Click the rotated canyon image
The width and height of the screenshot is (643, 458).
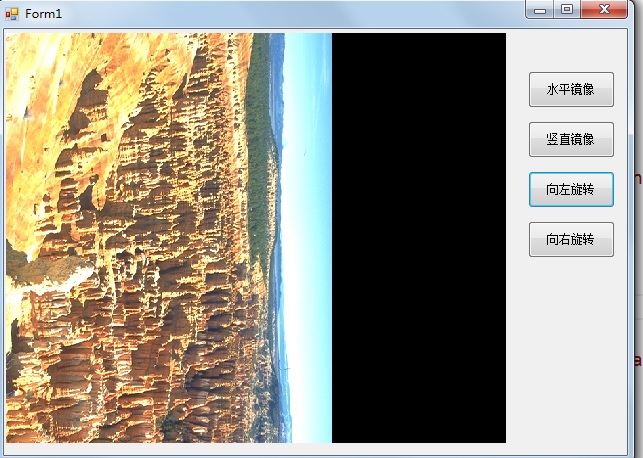coord(169,238)
